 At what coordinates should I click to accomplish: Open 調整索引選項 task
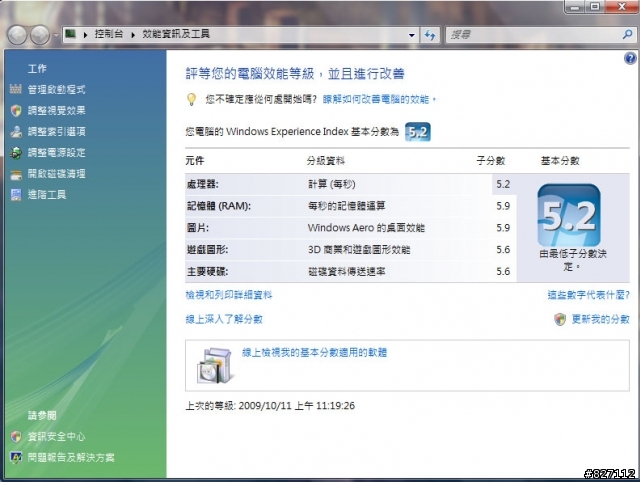(57, 131)
